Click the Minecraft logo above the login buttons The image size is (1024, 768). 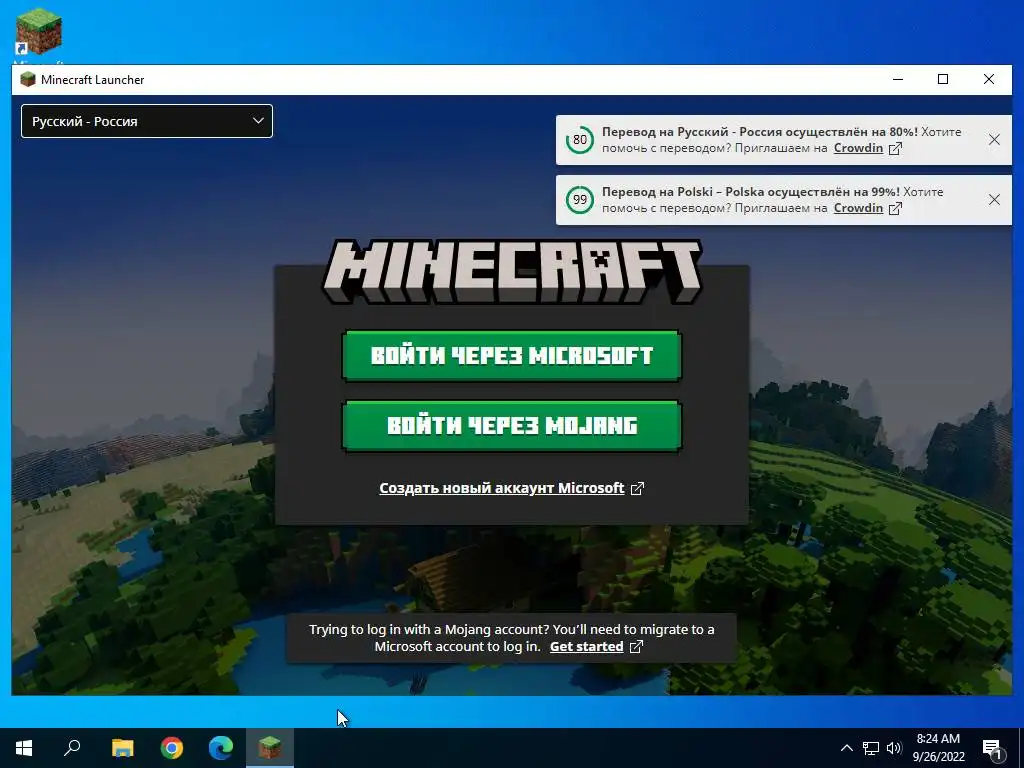click(x=512, y=271)
